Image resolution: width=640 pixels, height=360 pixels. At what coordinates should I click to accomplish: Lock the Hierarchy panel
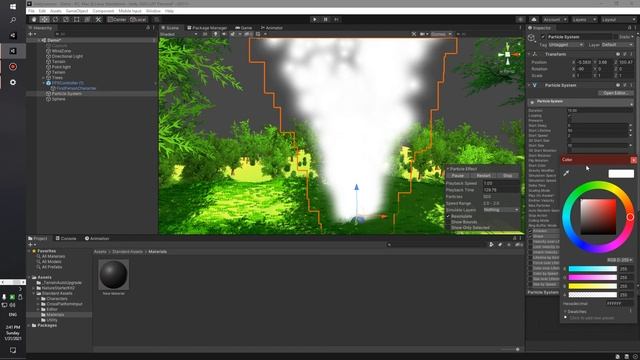pos(148,28)
